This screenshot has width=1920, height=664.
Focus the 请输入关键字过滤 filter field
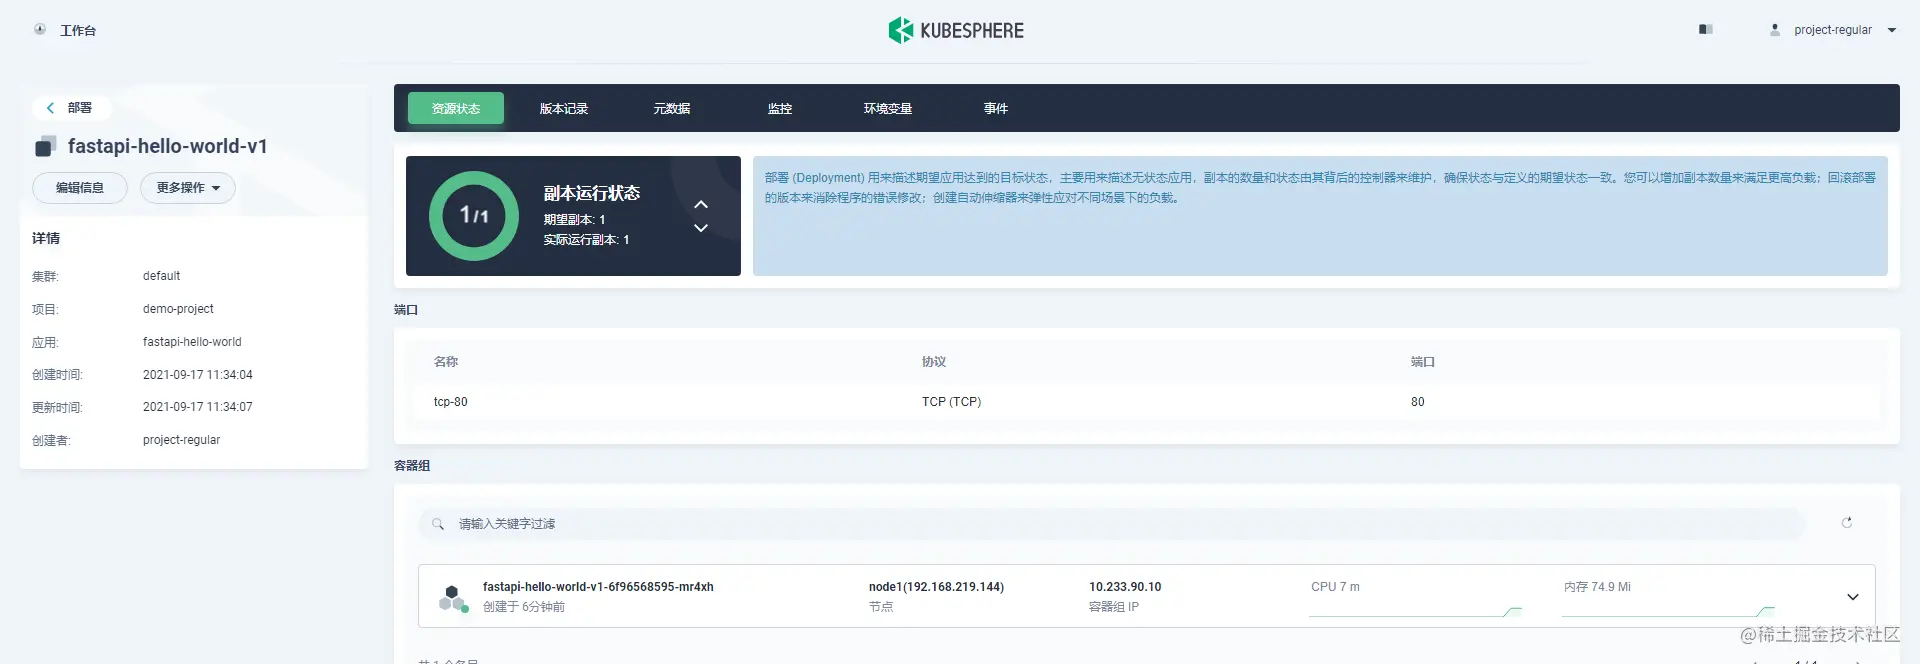pos(1112,524)
